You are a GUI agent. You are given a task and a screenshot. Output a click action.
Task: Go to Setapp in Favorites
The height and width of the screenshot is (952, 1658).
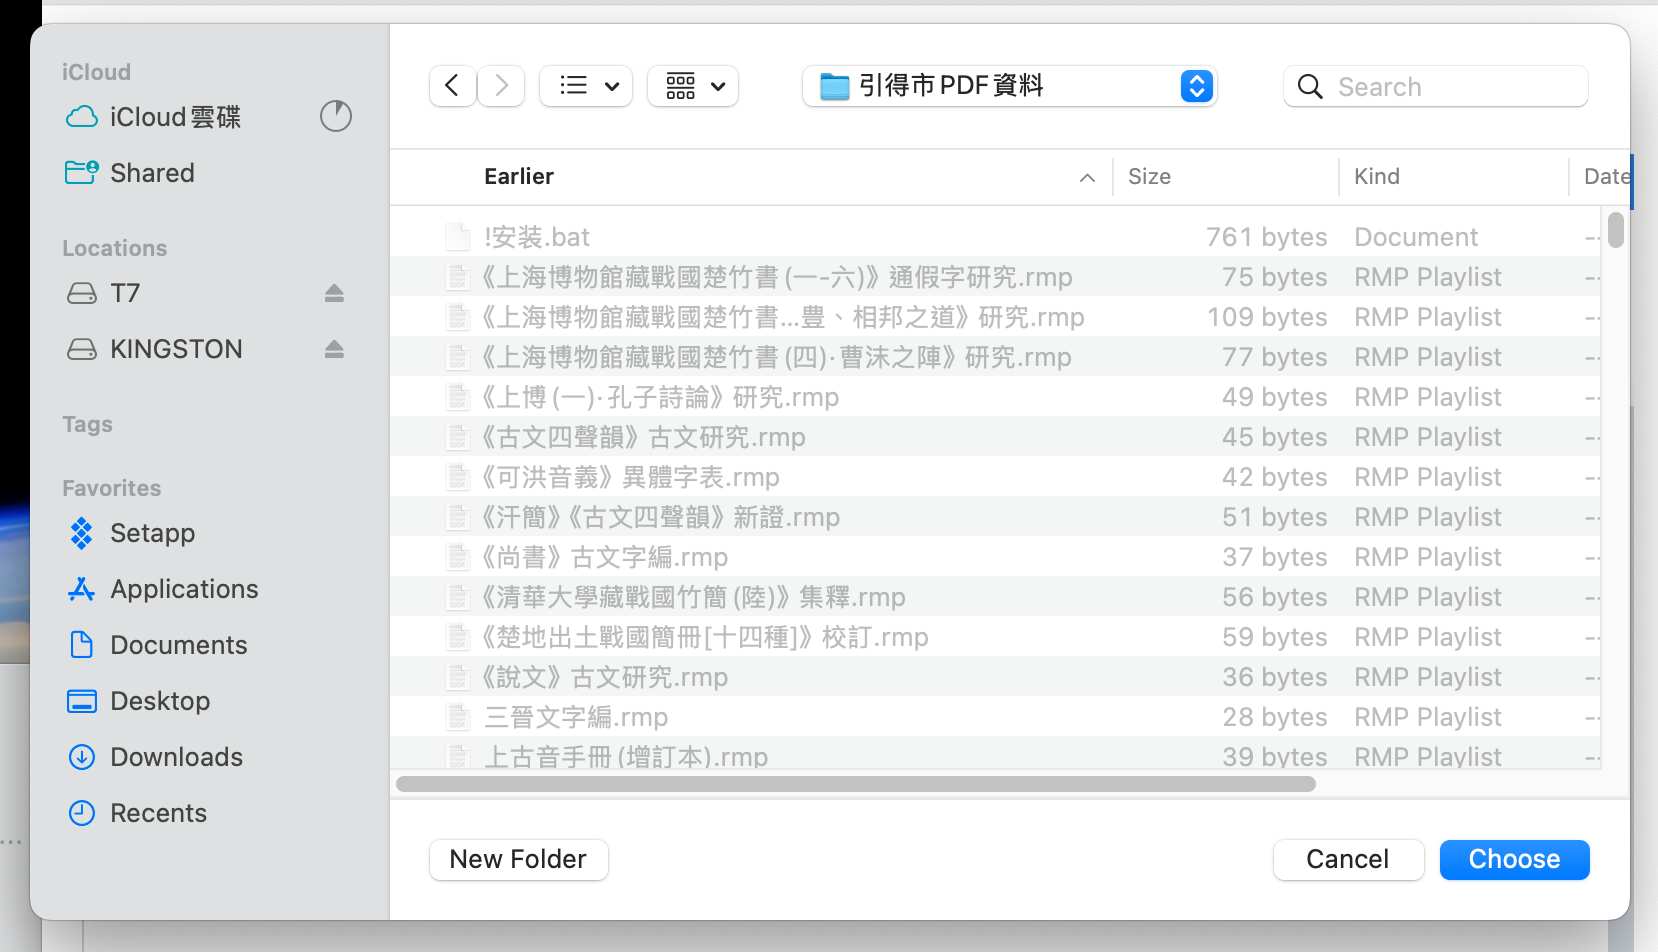click(152, 533)
